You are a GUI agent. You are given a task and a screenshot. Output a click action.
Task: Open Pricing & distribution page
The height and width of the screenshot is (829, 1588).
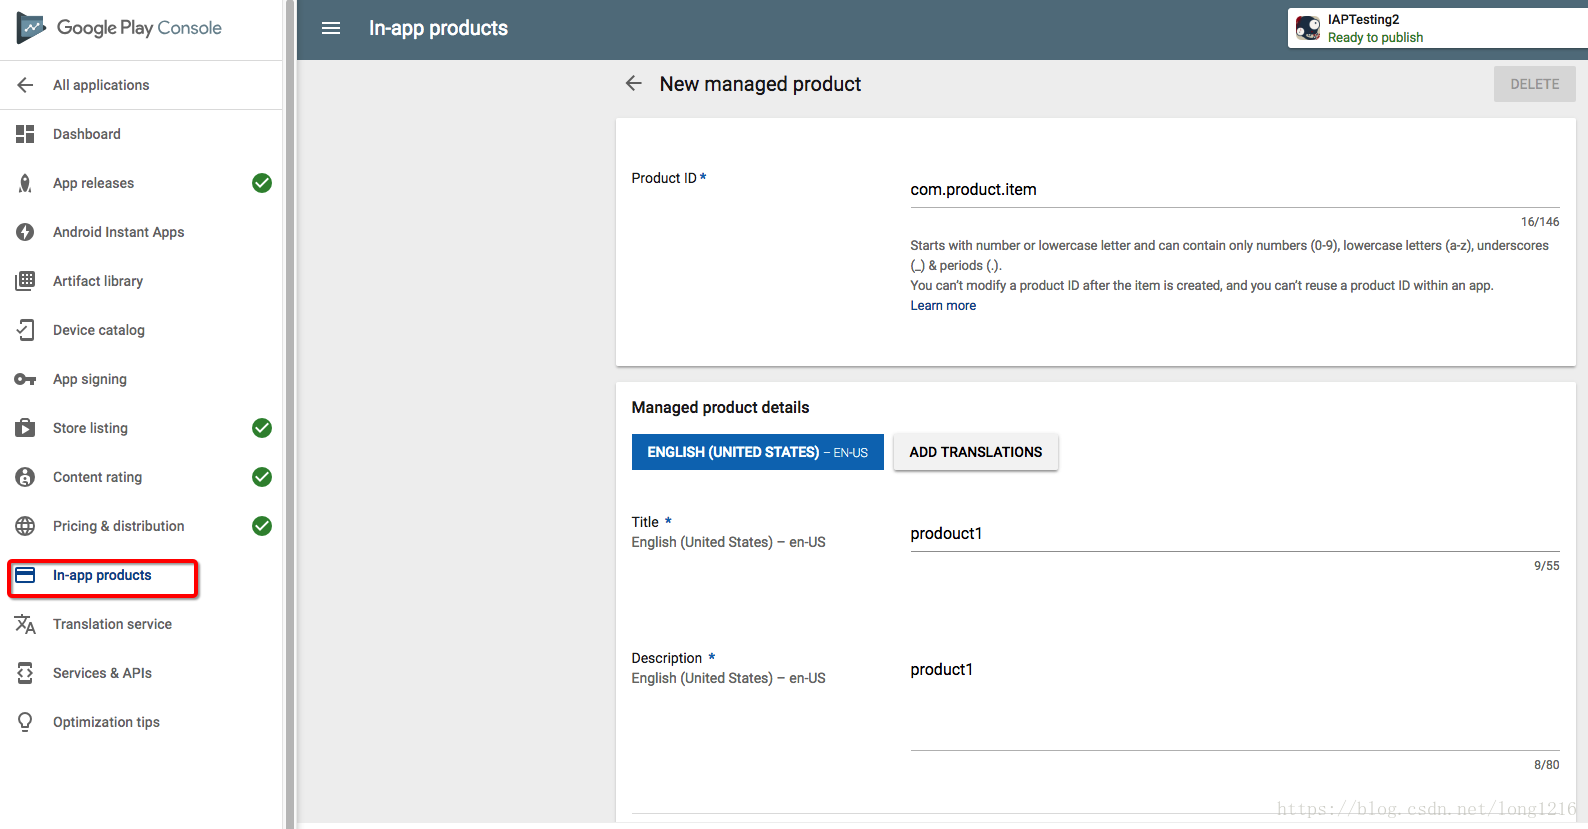pyautogui.click(x=118, y=526)
